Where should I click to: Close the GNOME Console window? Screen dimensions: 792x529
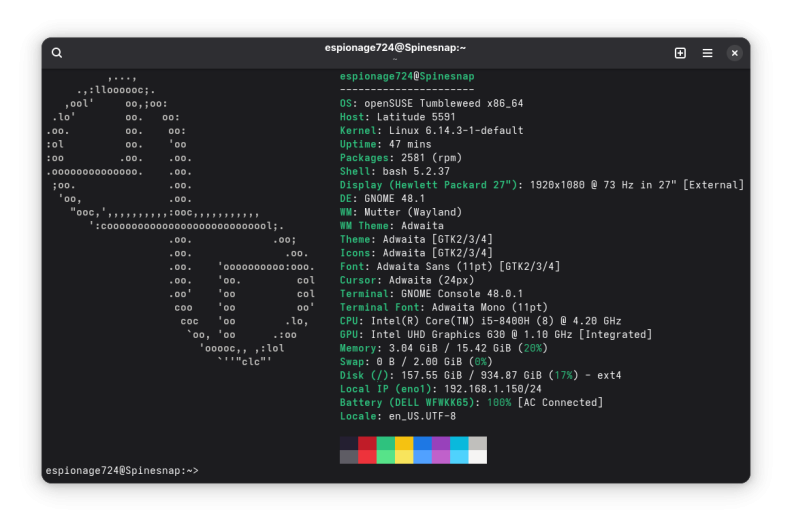click(x=734, y=53)
